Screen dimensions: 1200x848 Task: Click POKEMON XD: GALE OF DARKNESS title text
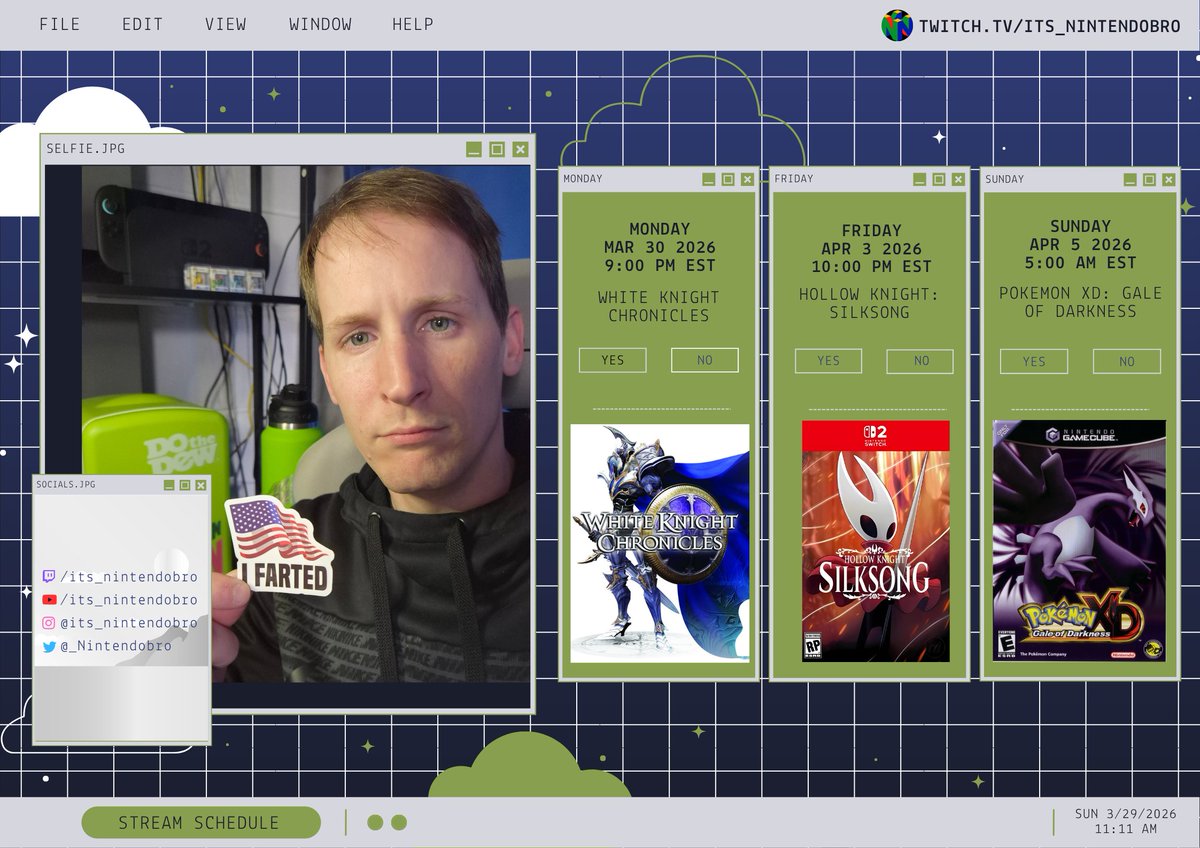point(1080,302)
